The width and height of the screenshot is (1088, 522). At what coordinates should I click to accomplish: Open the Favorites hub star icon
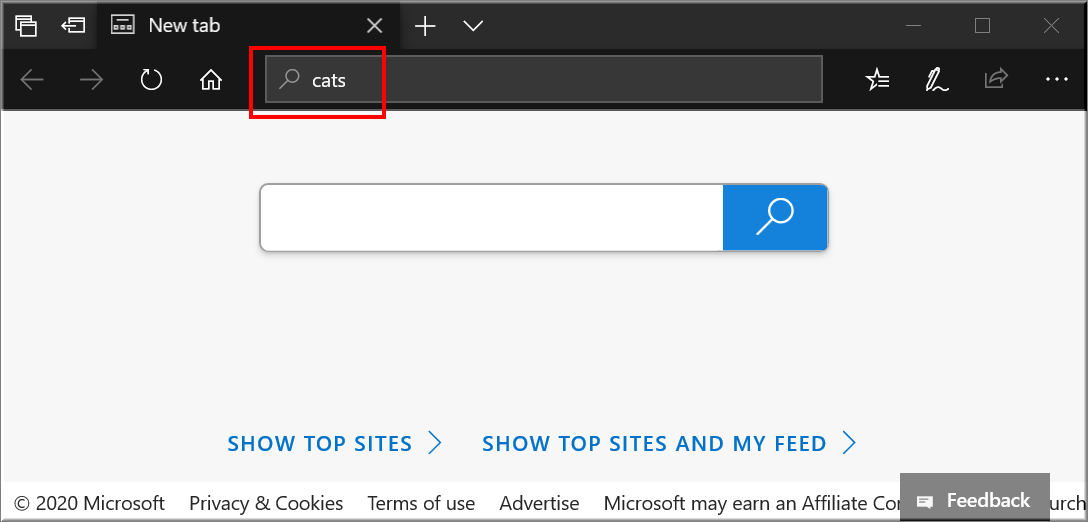[x=877, y=80]
